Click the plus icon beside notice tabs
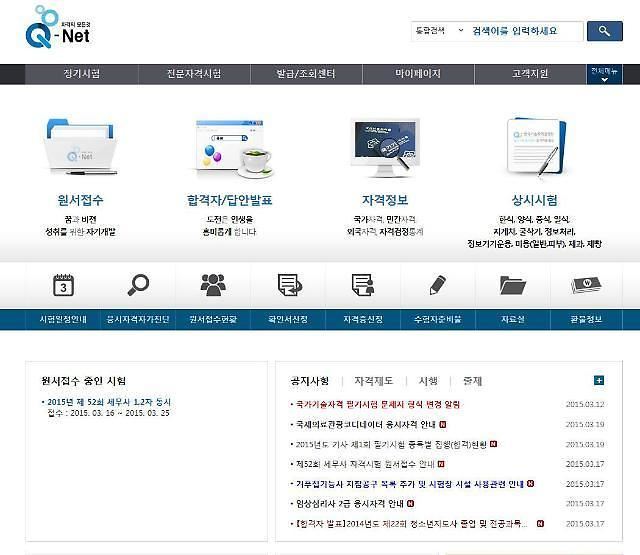 click(x=599, y=380)
